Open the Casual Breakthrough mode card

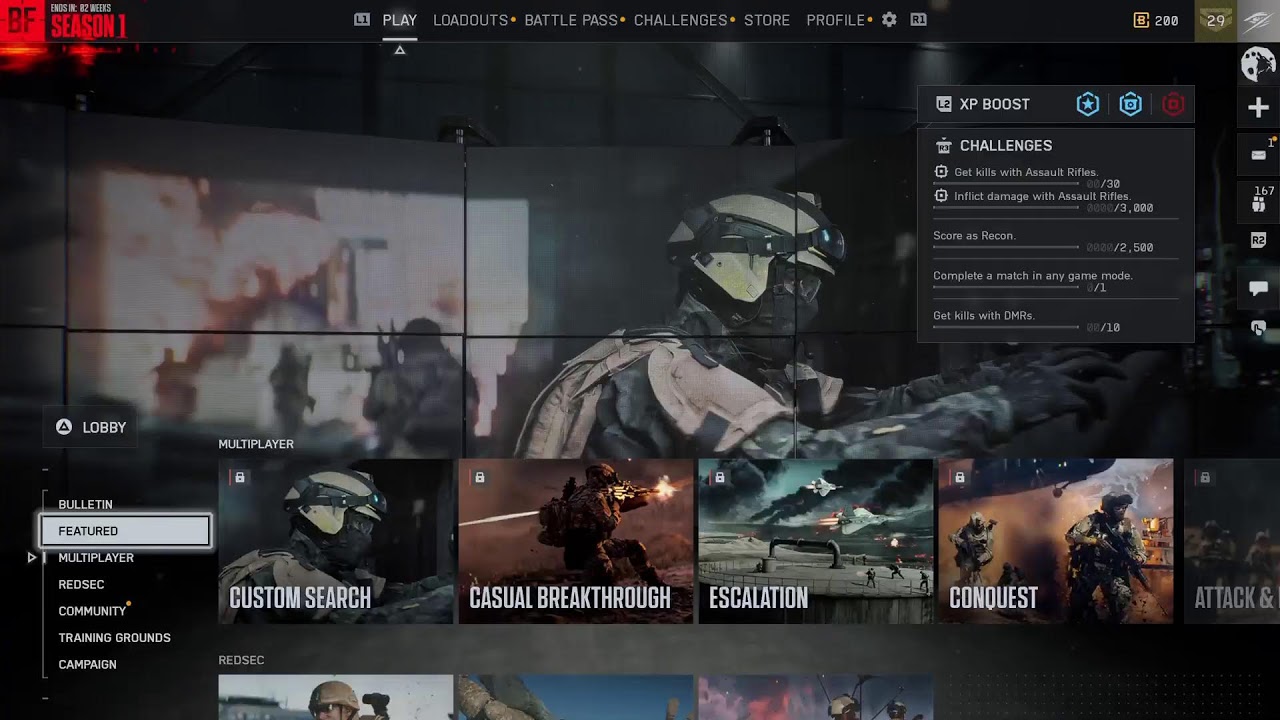tap(576, 541)
